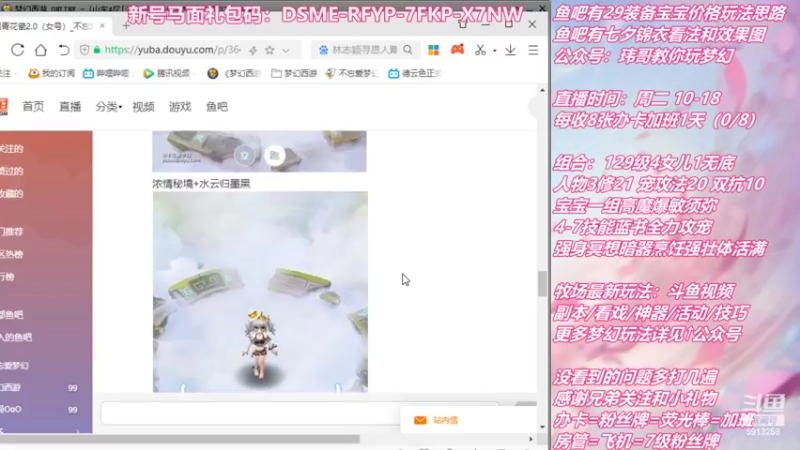Open the downloads arrow icon
The image size is (800, 450).
510,50
